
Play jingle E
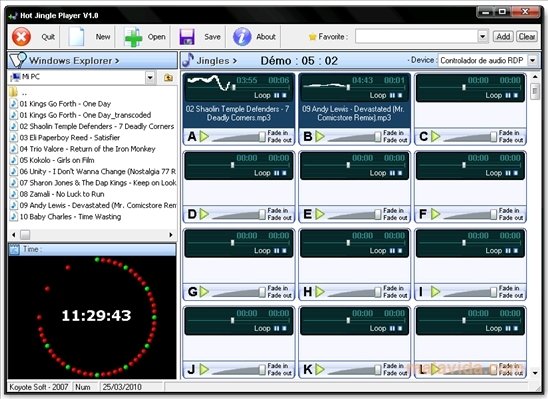[x=320, y=214]
